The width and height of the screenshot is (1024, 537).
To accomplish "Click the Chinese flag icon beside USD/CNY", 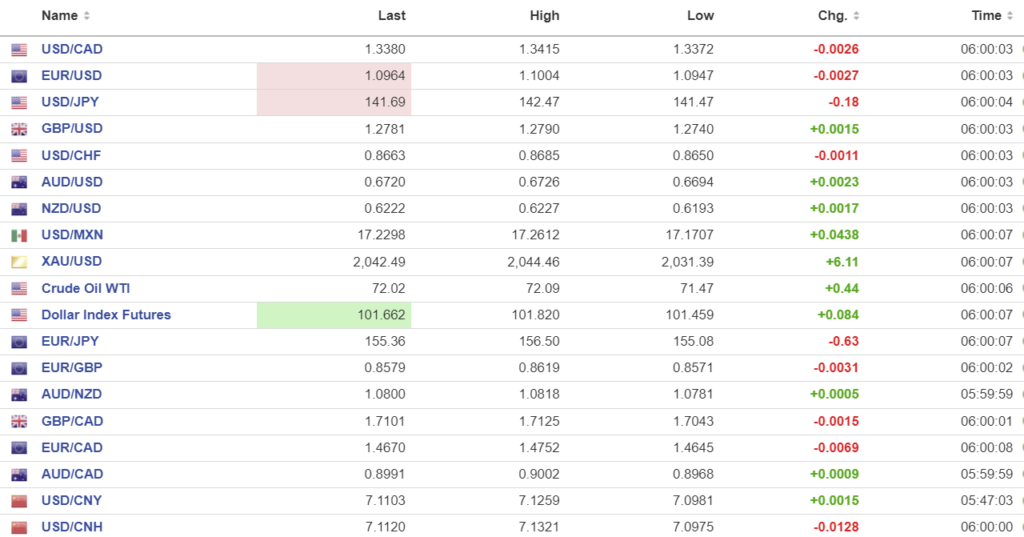I will point(19,501).
